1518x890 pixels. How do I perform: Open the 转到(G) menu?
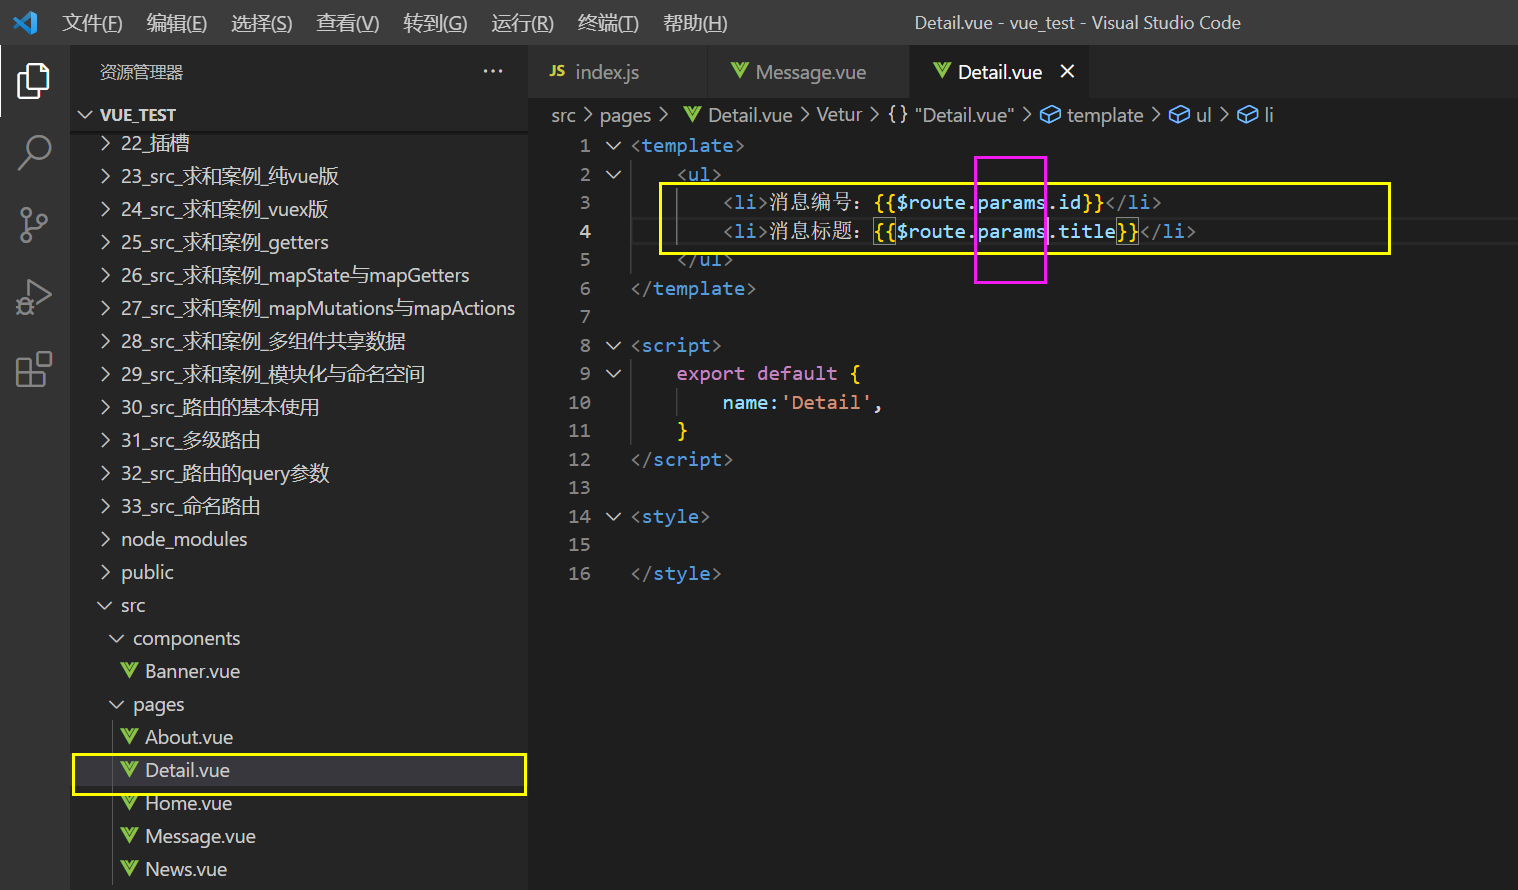click(x=435, y=22)
